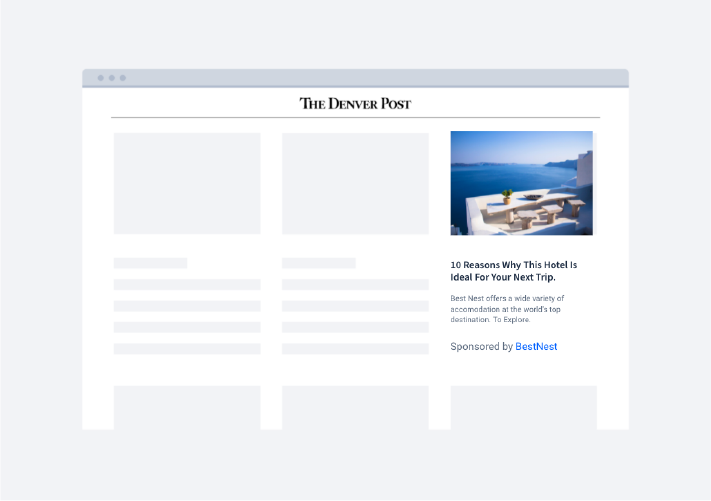Click the 'Sponsored by' label
The image size is (711, 501).
481,347
